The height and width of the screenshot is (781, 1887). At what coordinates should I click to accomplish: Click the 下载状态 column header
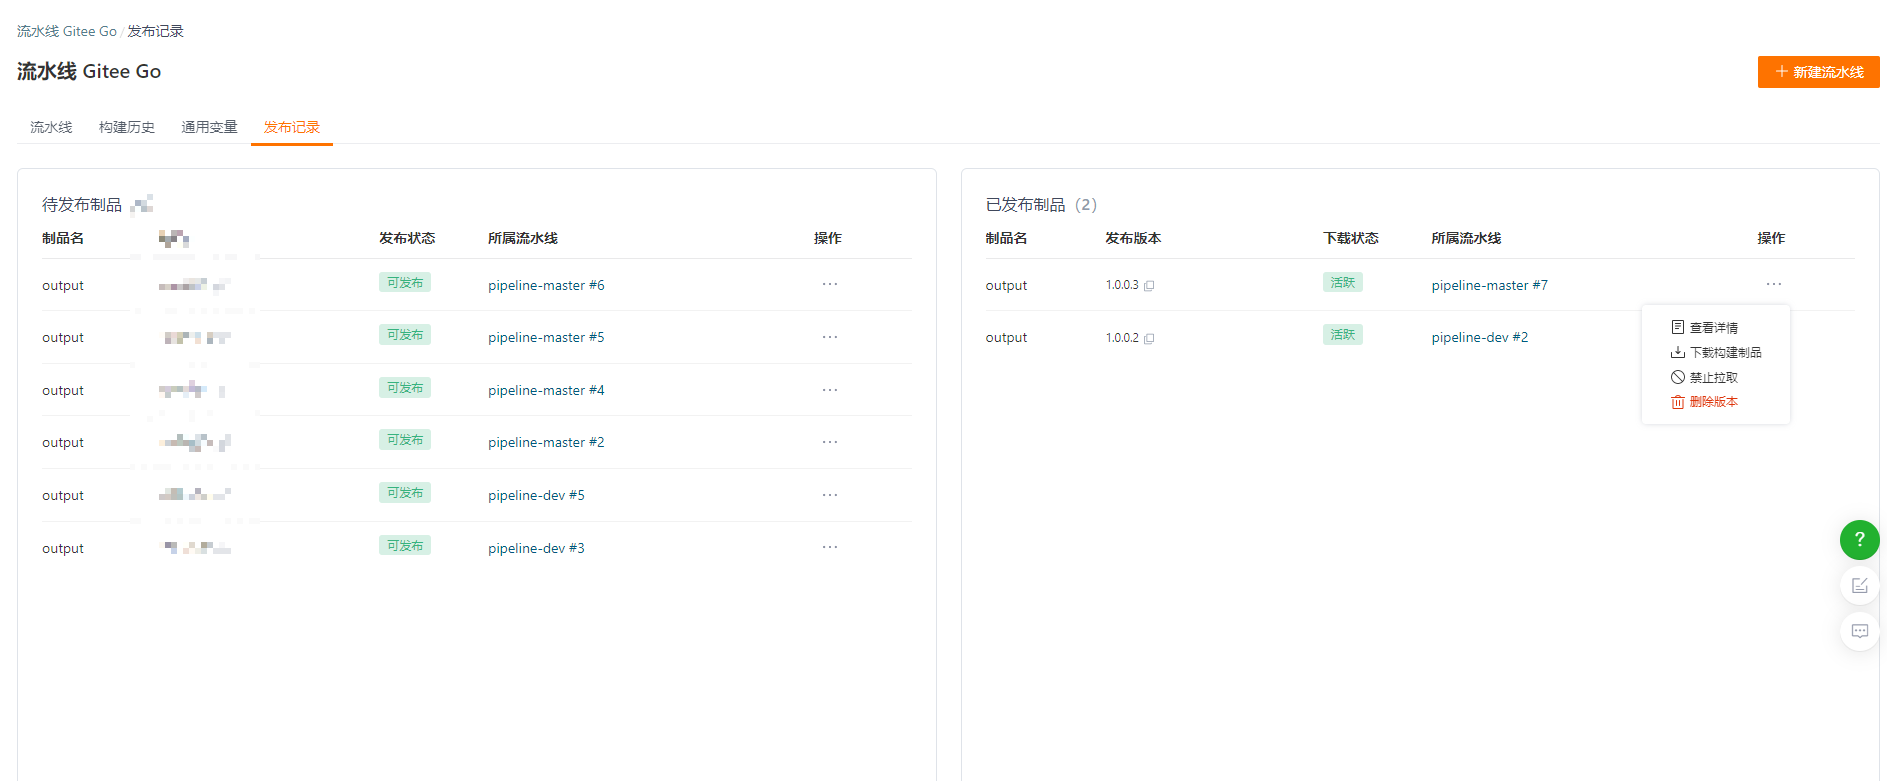(1351, 238)
